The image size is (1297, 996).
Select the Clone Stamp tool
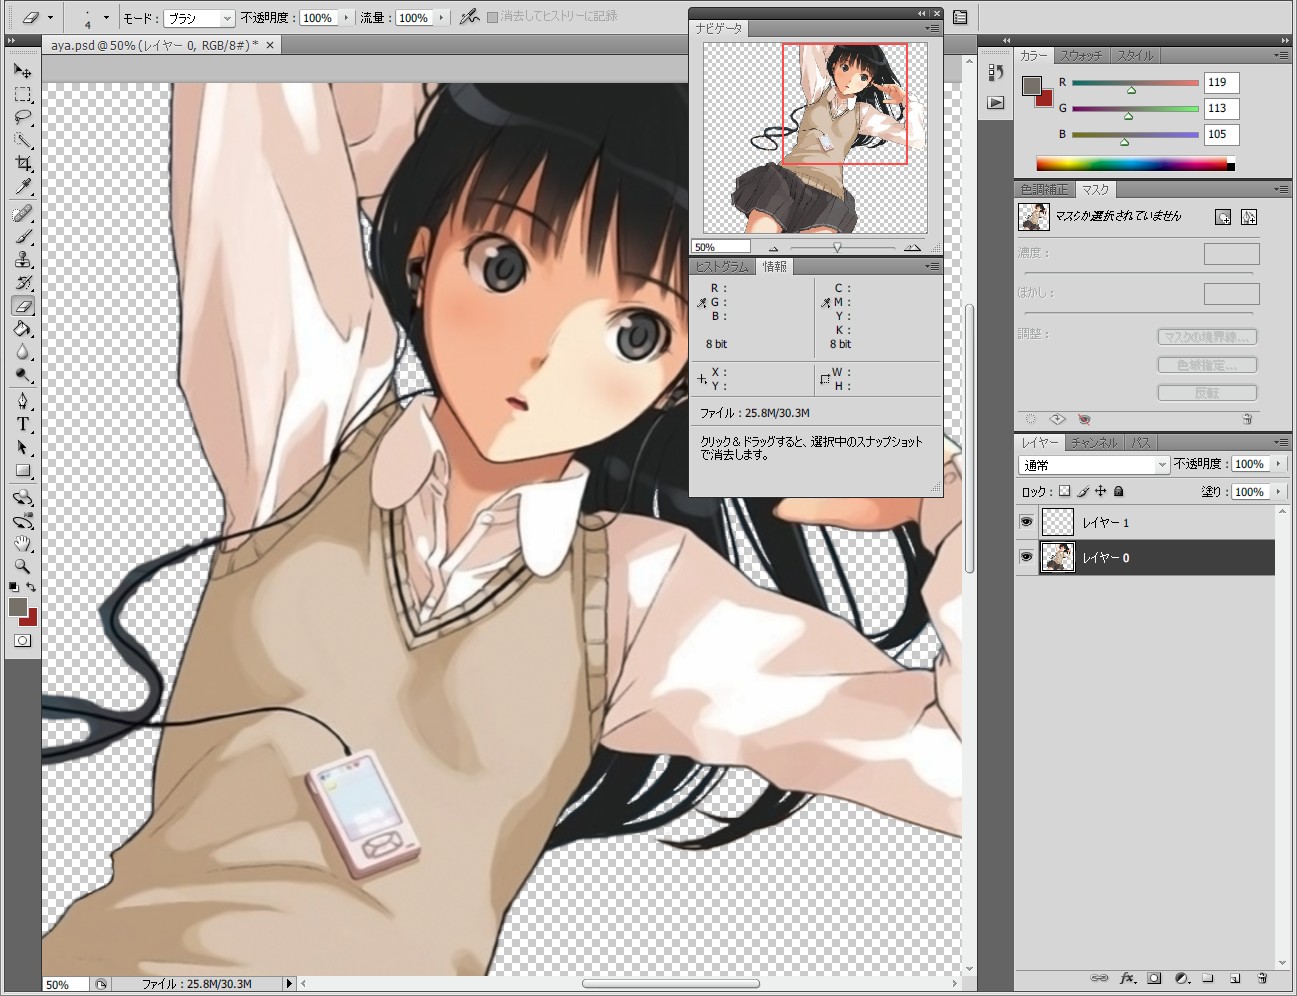pos(23,260)
